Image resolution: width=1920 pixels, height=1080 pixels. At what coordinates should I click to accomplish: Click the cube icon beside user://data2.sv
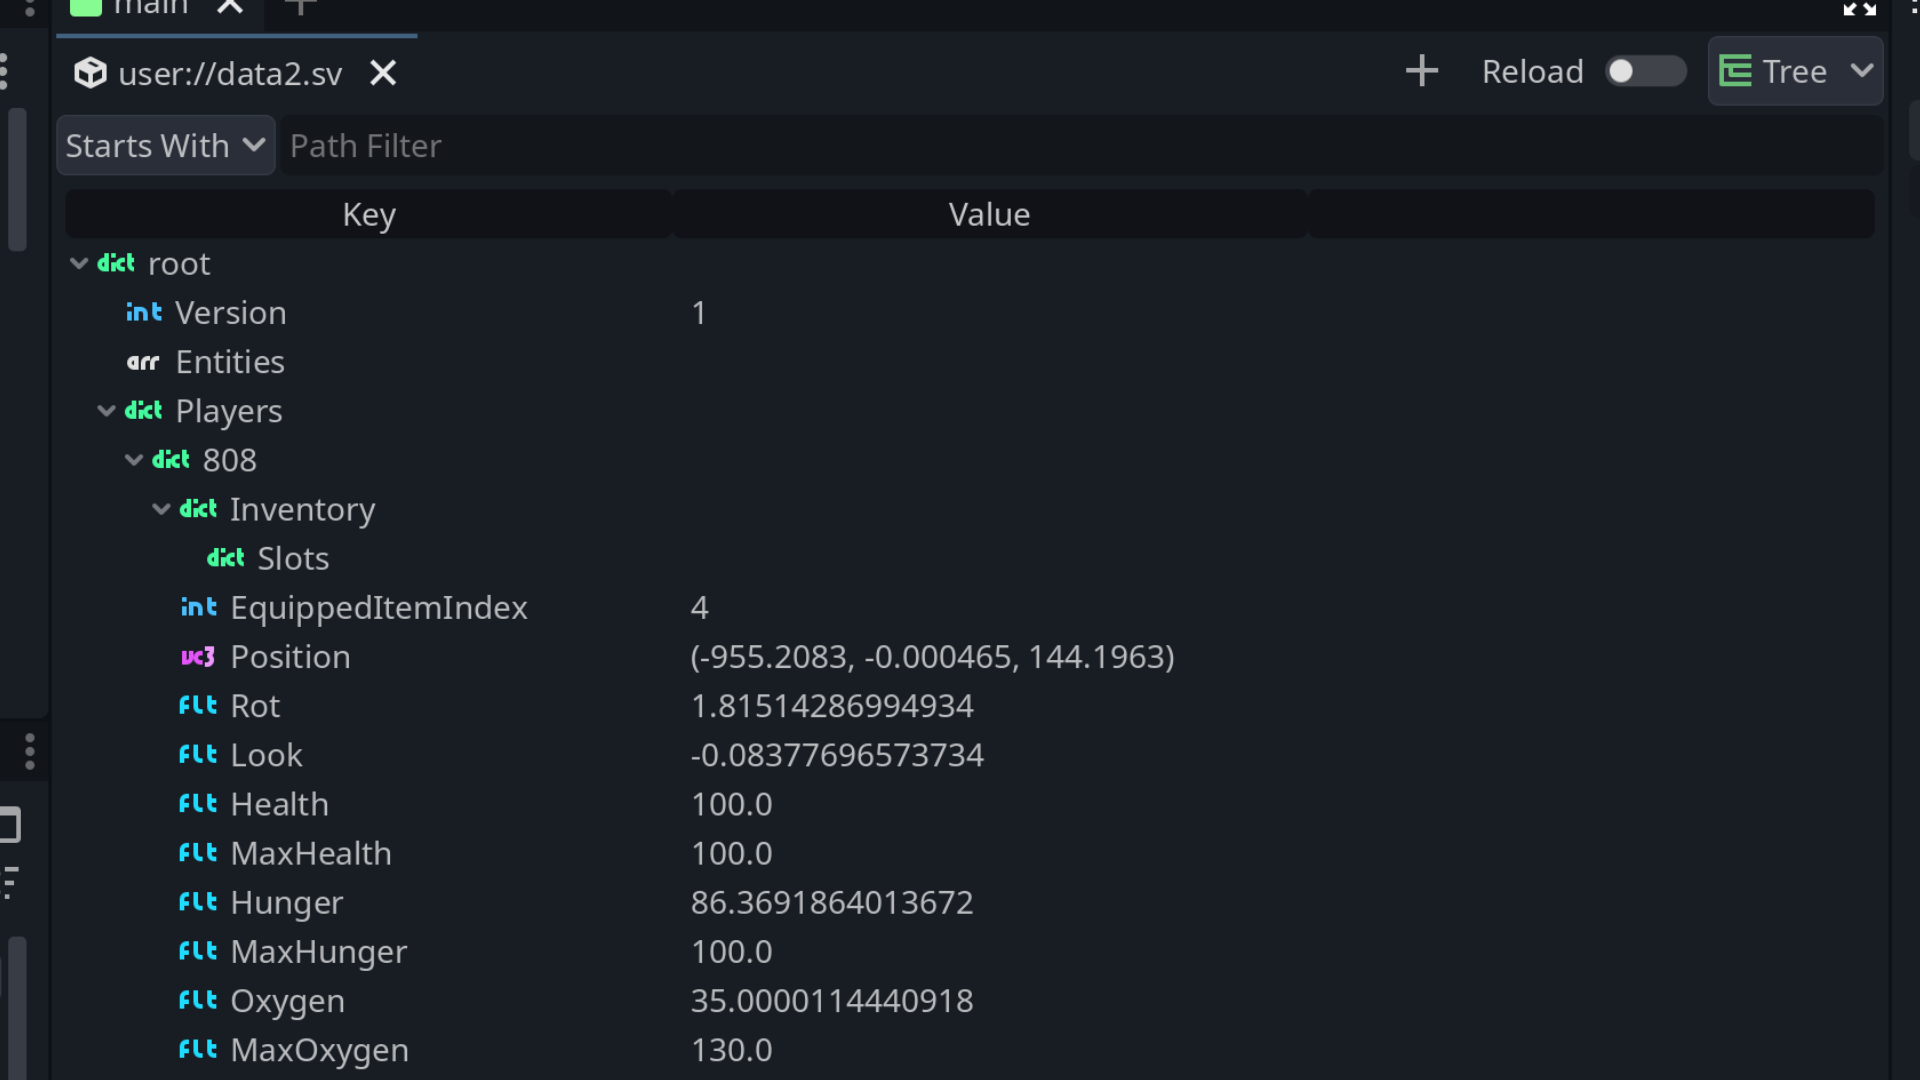(90, 73)
